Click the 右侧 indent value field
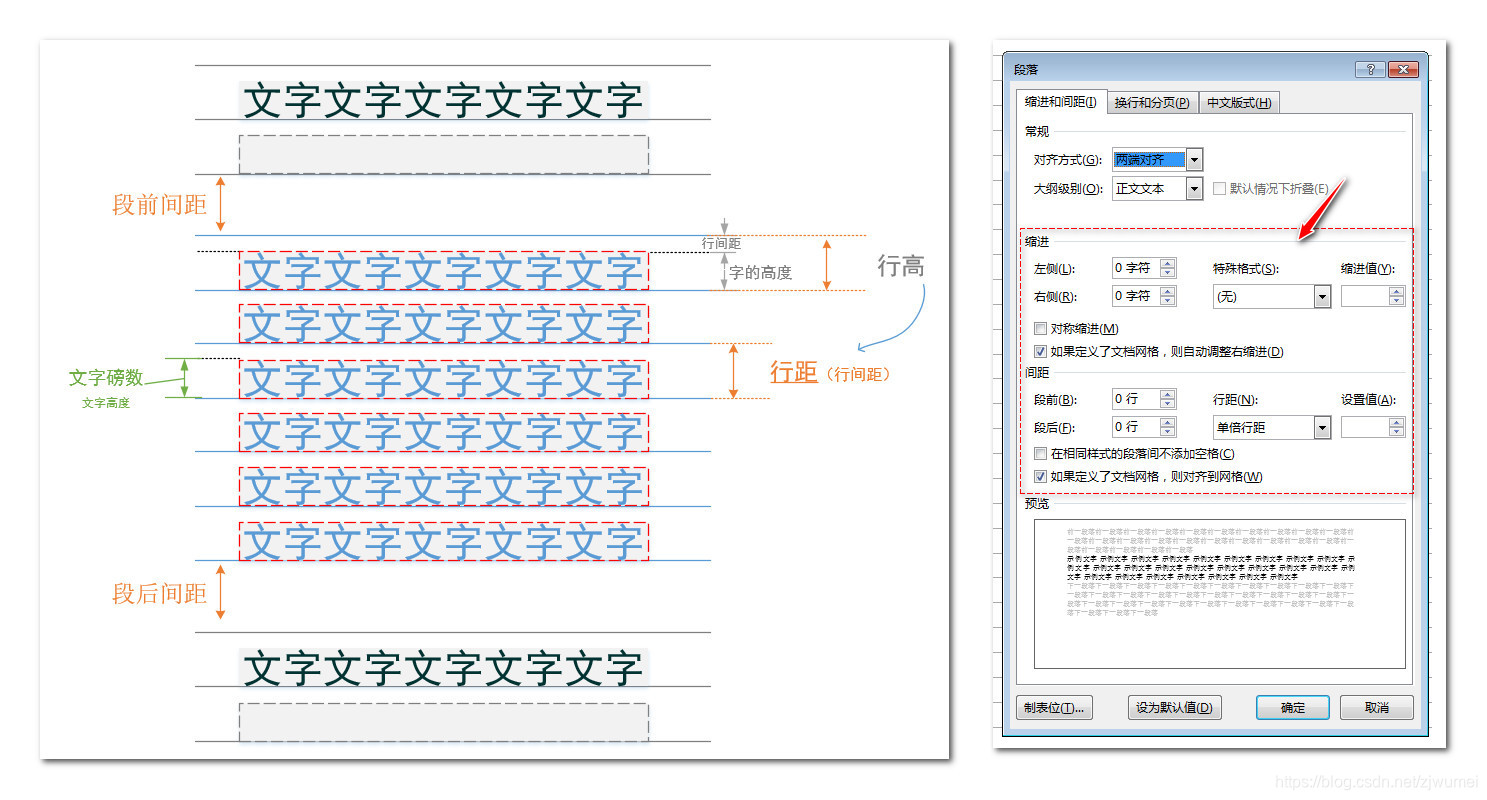This screenshot has width=1487, height=800. pyautogui.click(x=1135, y=296)
